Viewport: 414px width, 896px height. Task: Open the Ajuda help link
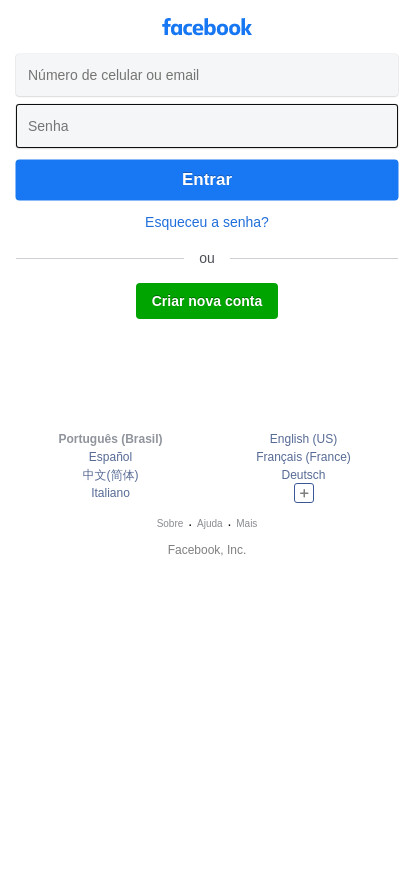(x=210, y=523)
